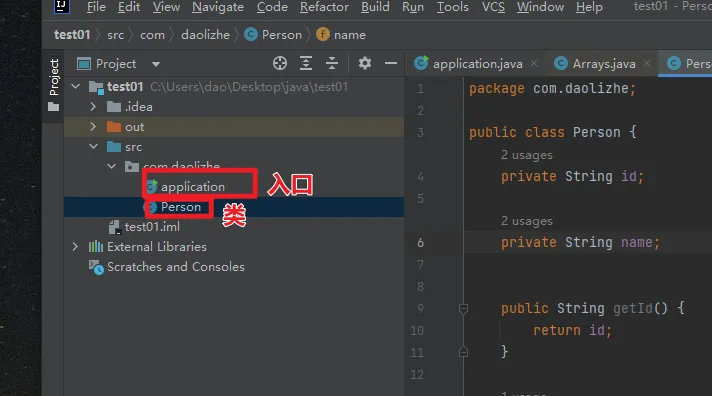712x396 pixels.
Task: Close the application.java tab
Action: click(x=534, y=64)
